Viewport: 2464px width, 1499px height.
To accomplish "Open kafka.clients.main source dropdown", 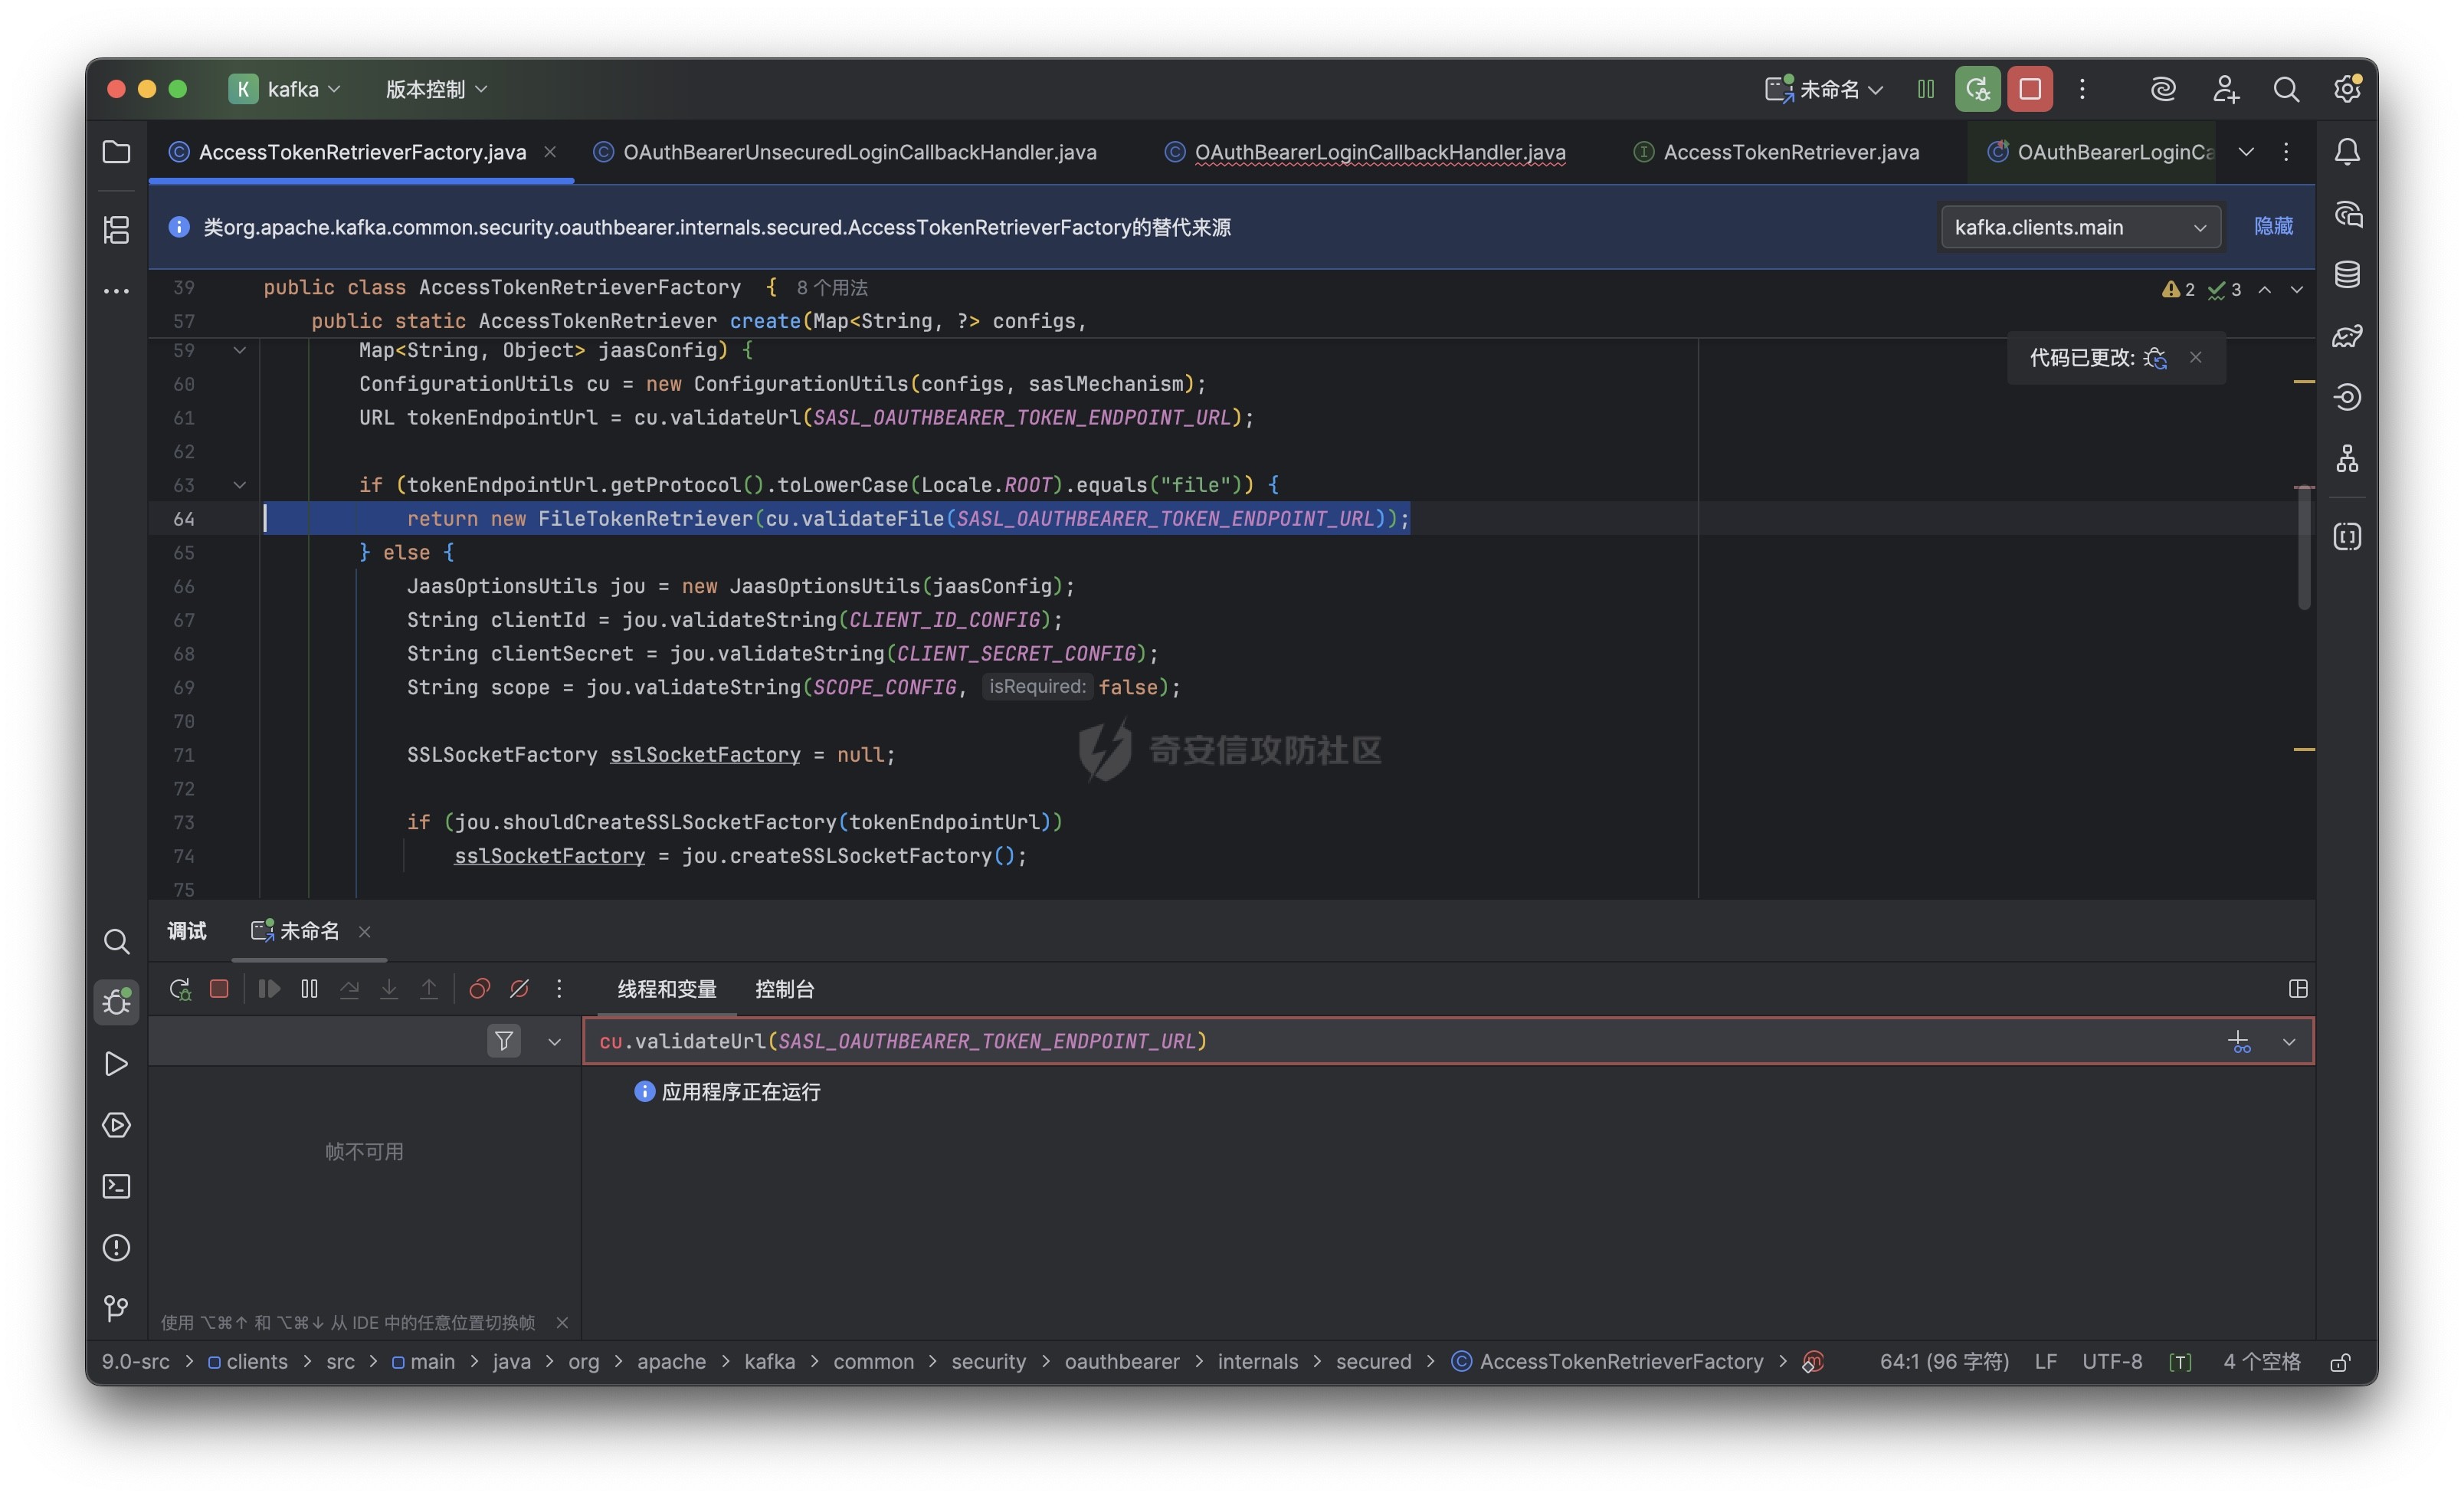I will [x=2080, y=227].
